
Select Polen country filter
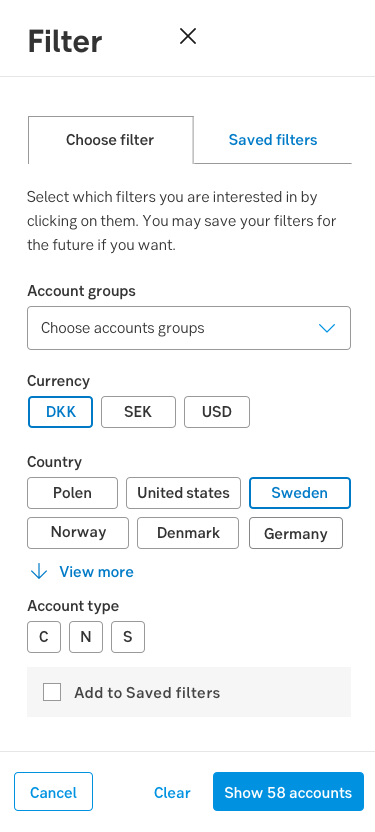point(73,493)
